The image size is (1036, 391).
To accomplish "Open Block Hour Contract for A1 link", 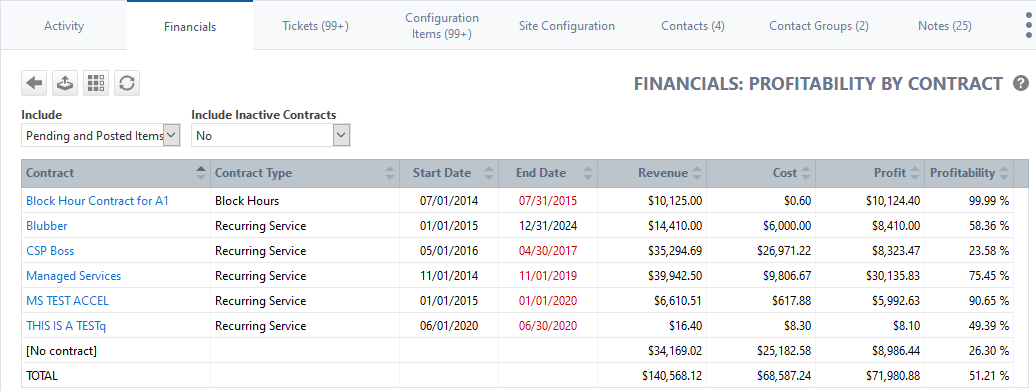I will [97, 201].
